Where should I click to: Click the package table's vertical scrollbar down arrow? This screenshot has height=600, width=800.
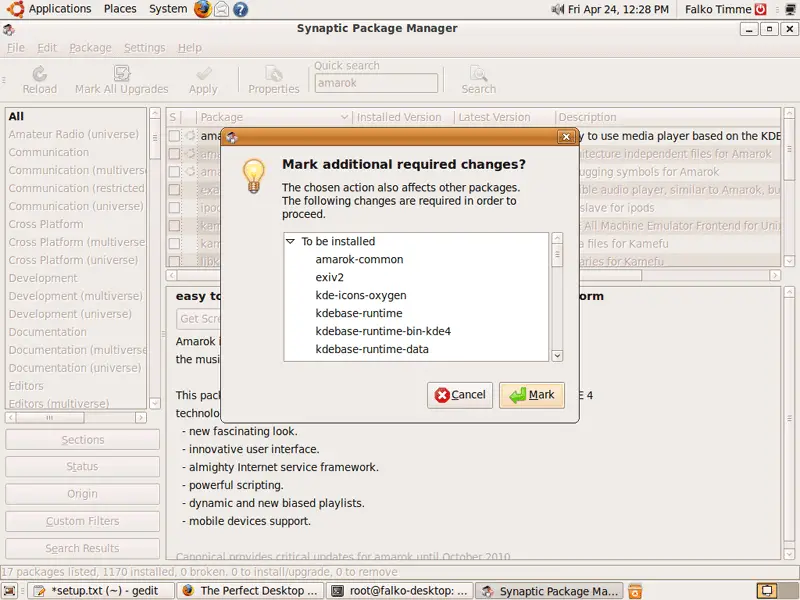point(789,261)
